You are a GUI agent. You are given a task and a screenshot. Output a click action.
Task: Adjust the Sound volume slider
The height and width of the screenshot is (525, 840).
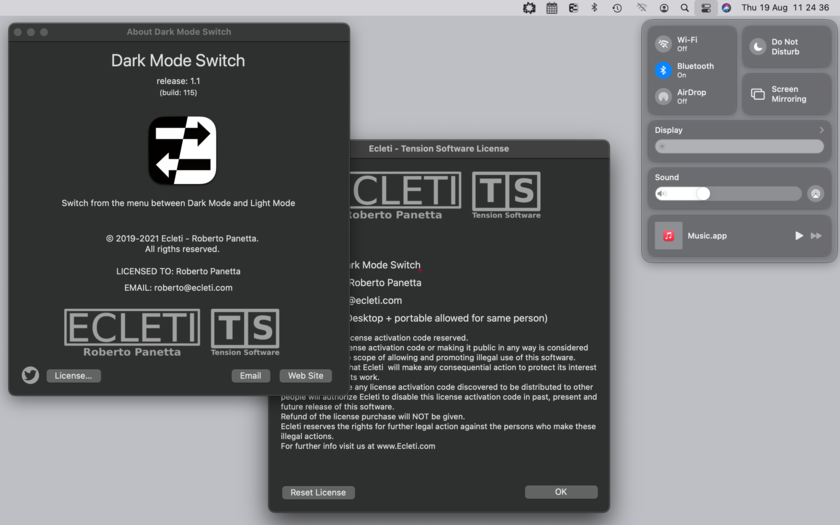tap(728, 193)
